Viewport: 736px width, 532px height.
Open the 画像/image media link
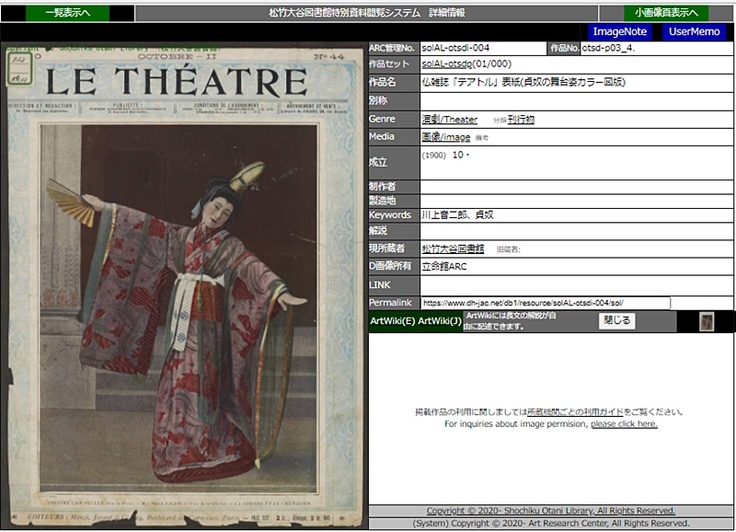tap(446, 137)
